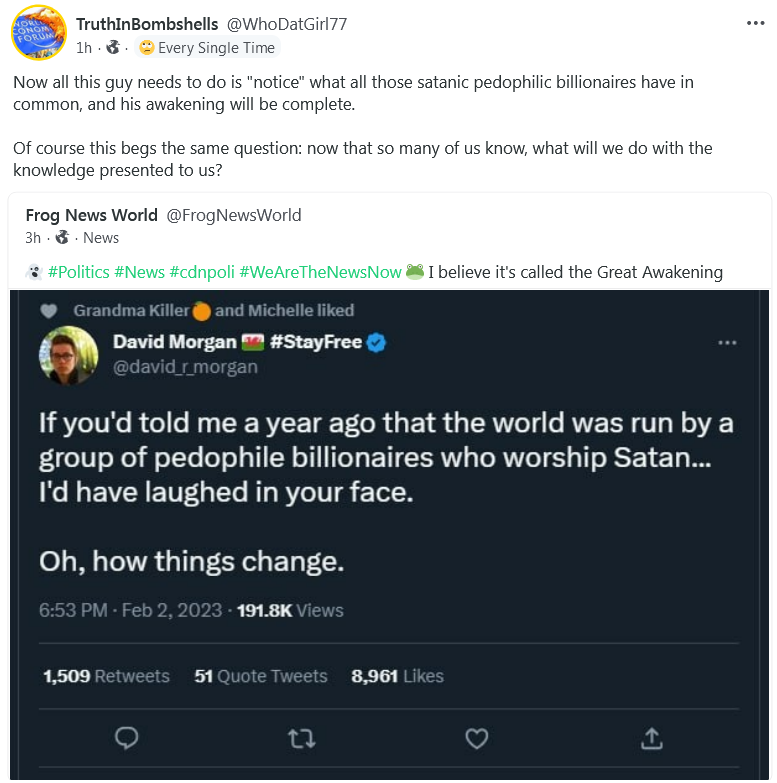Click the heart like icon below tweet stats

pos(477,739)
